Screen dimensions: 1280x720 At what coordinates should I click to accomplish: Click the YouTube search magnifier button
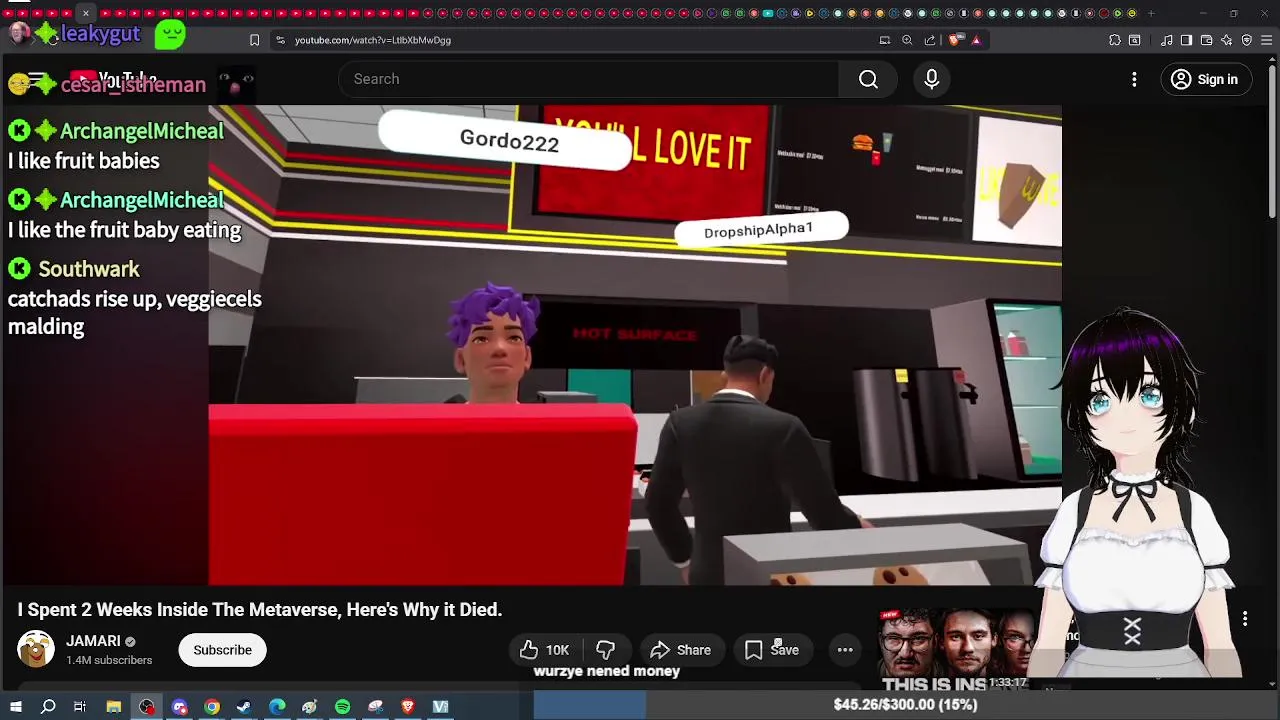[868, 79]
